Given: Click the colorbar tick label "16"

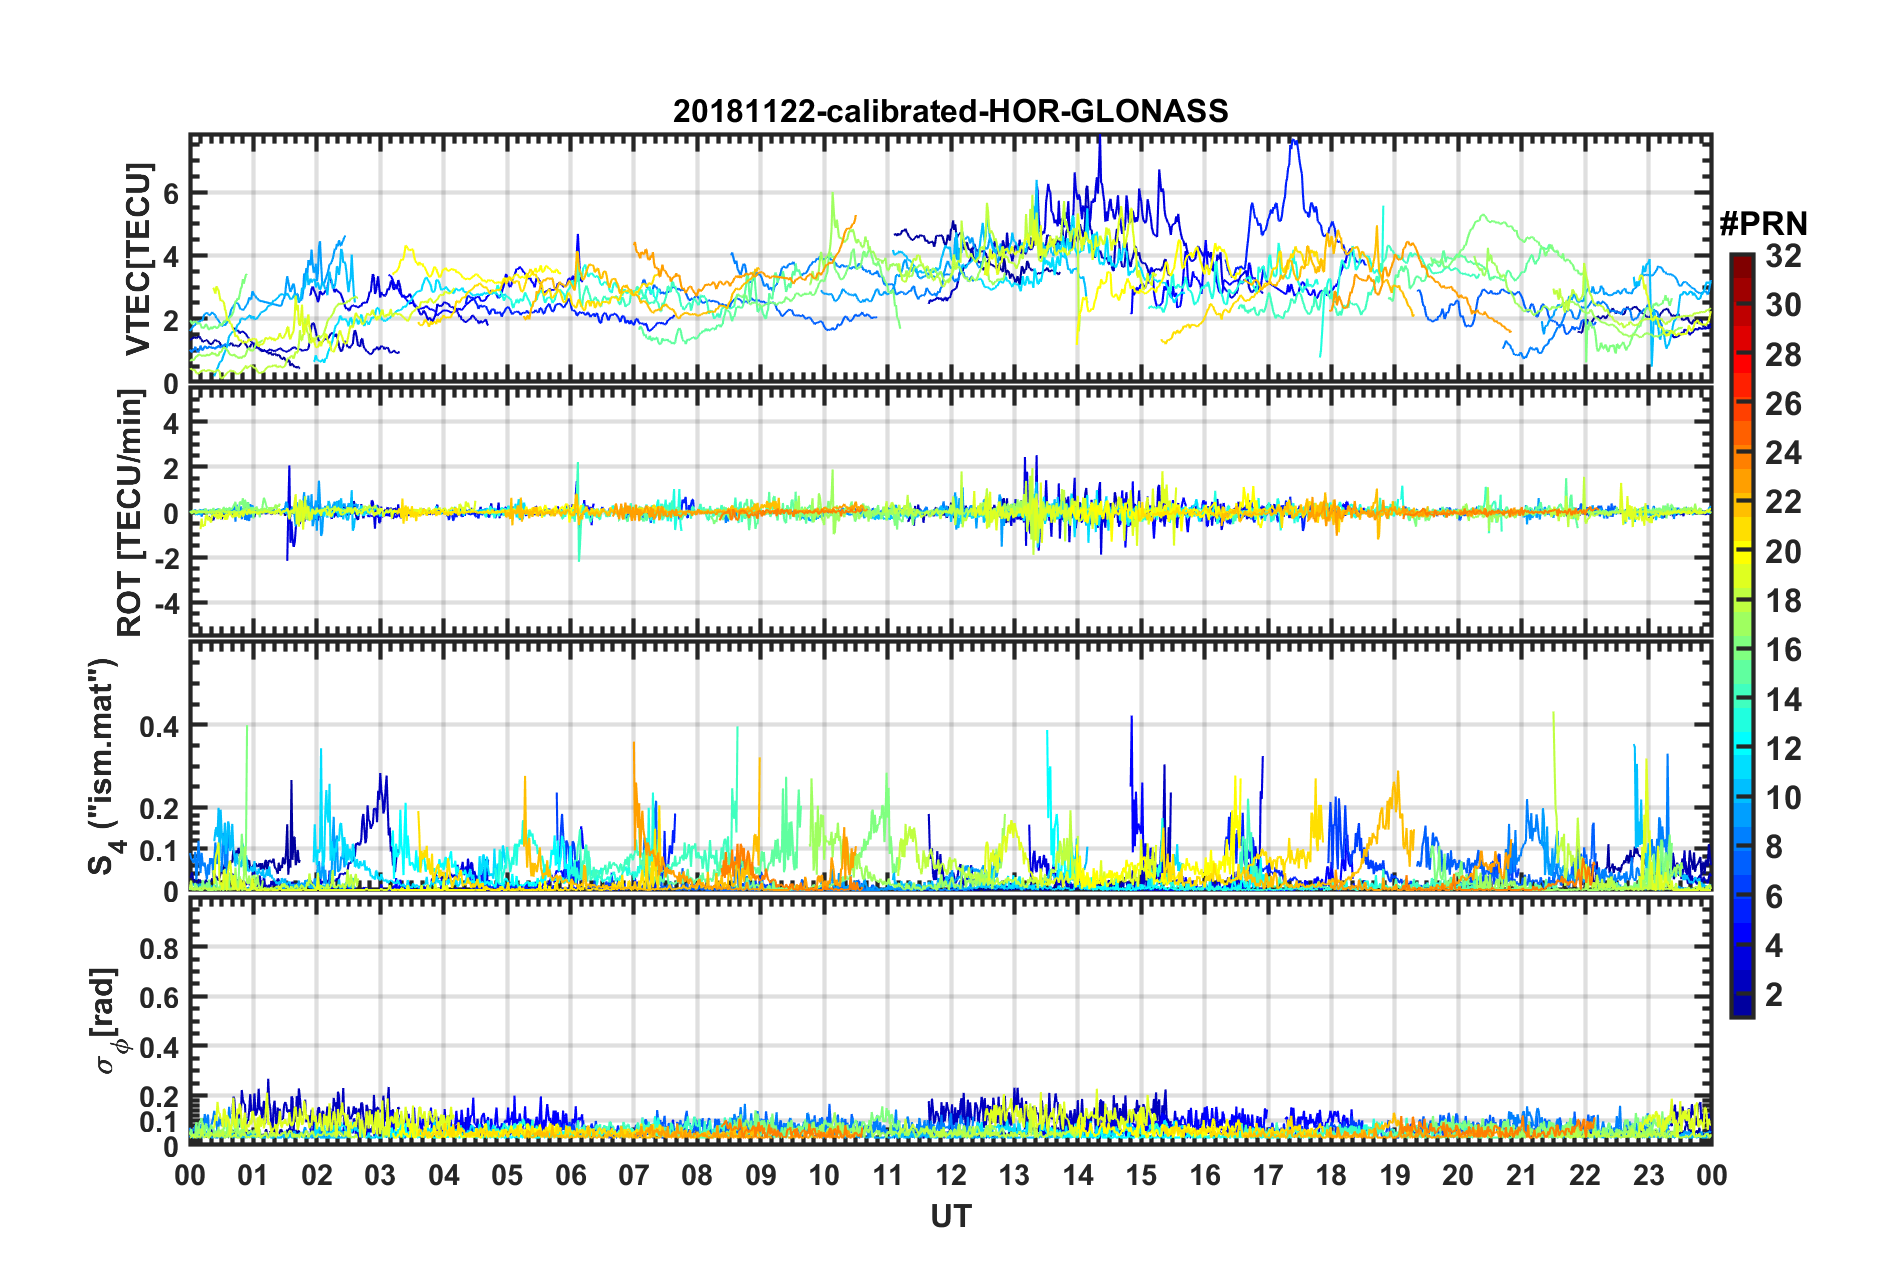Looking at the screenshot, I should coord(1784,650).
